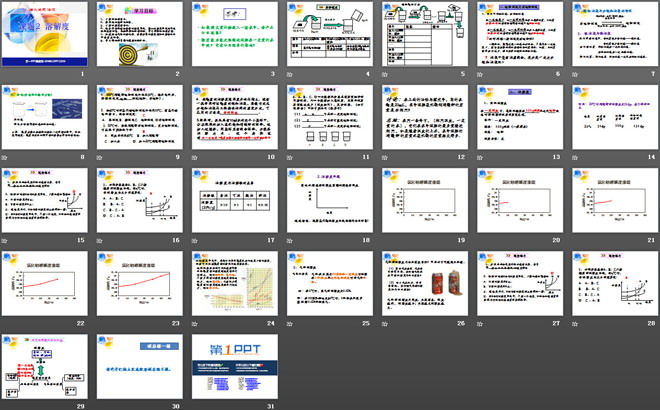
Task: Select slide 7 thumbnail
Action: (x=612, y=37)
